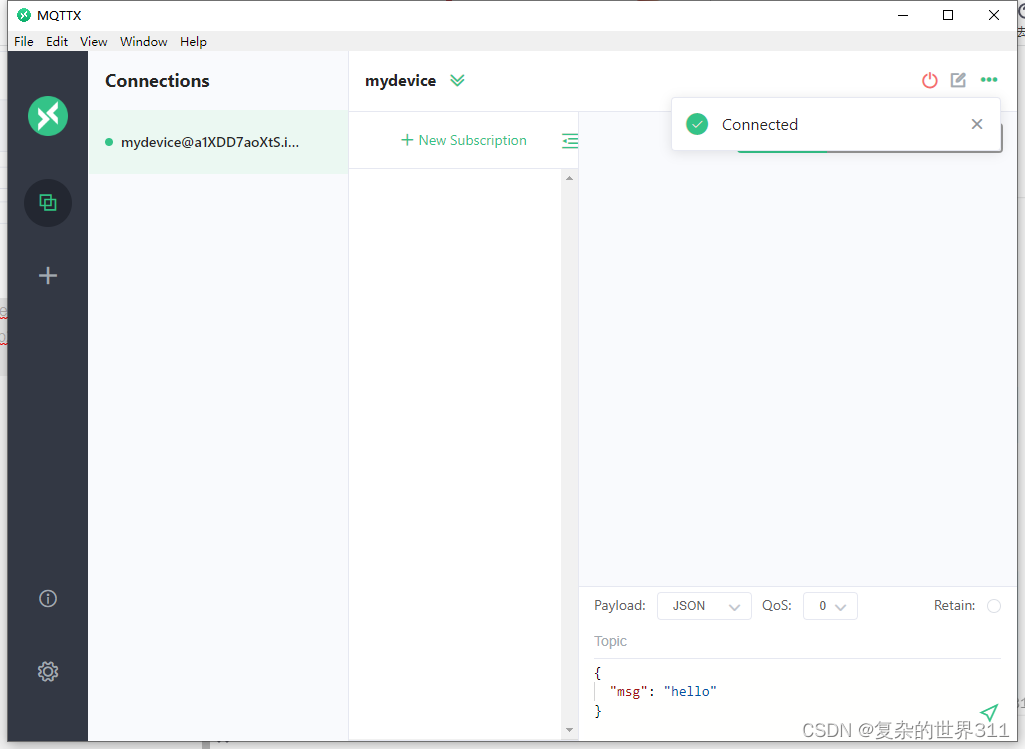
Task: Dismiss the Connected notification
Action: point(977,124)
